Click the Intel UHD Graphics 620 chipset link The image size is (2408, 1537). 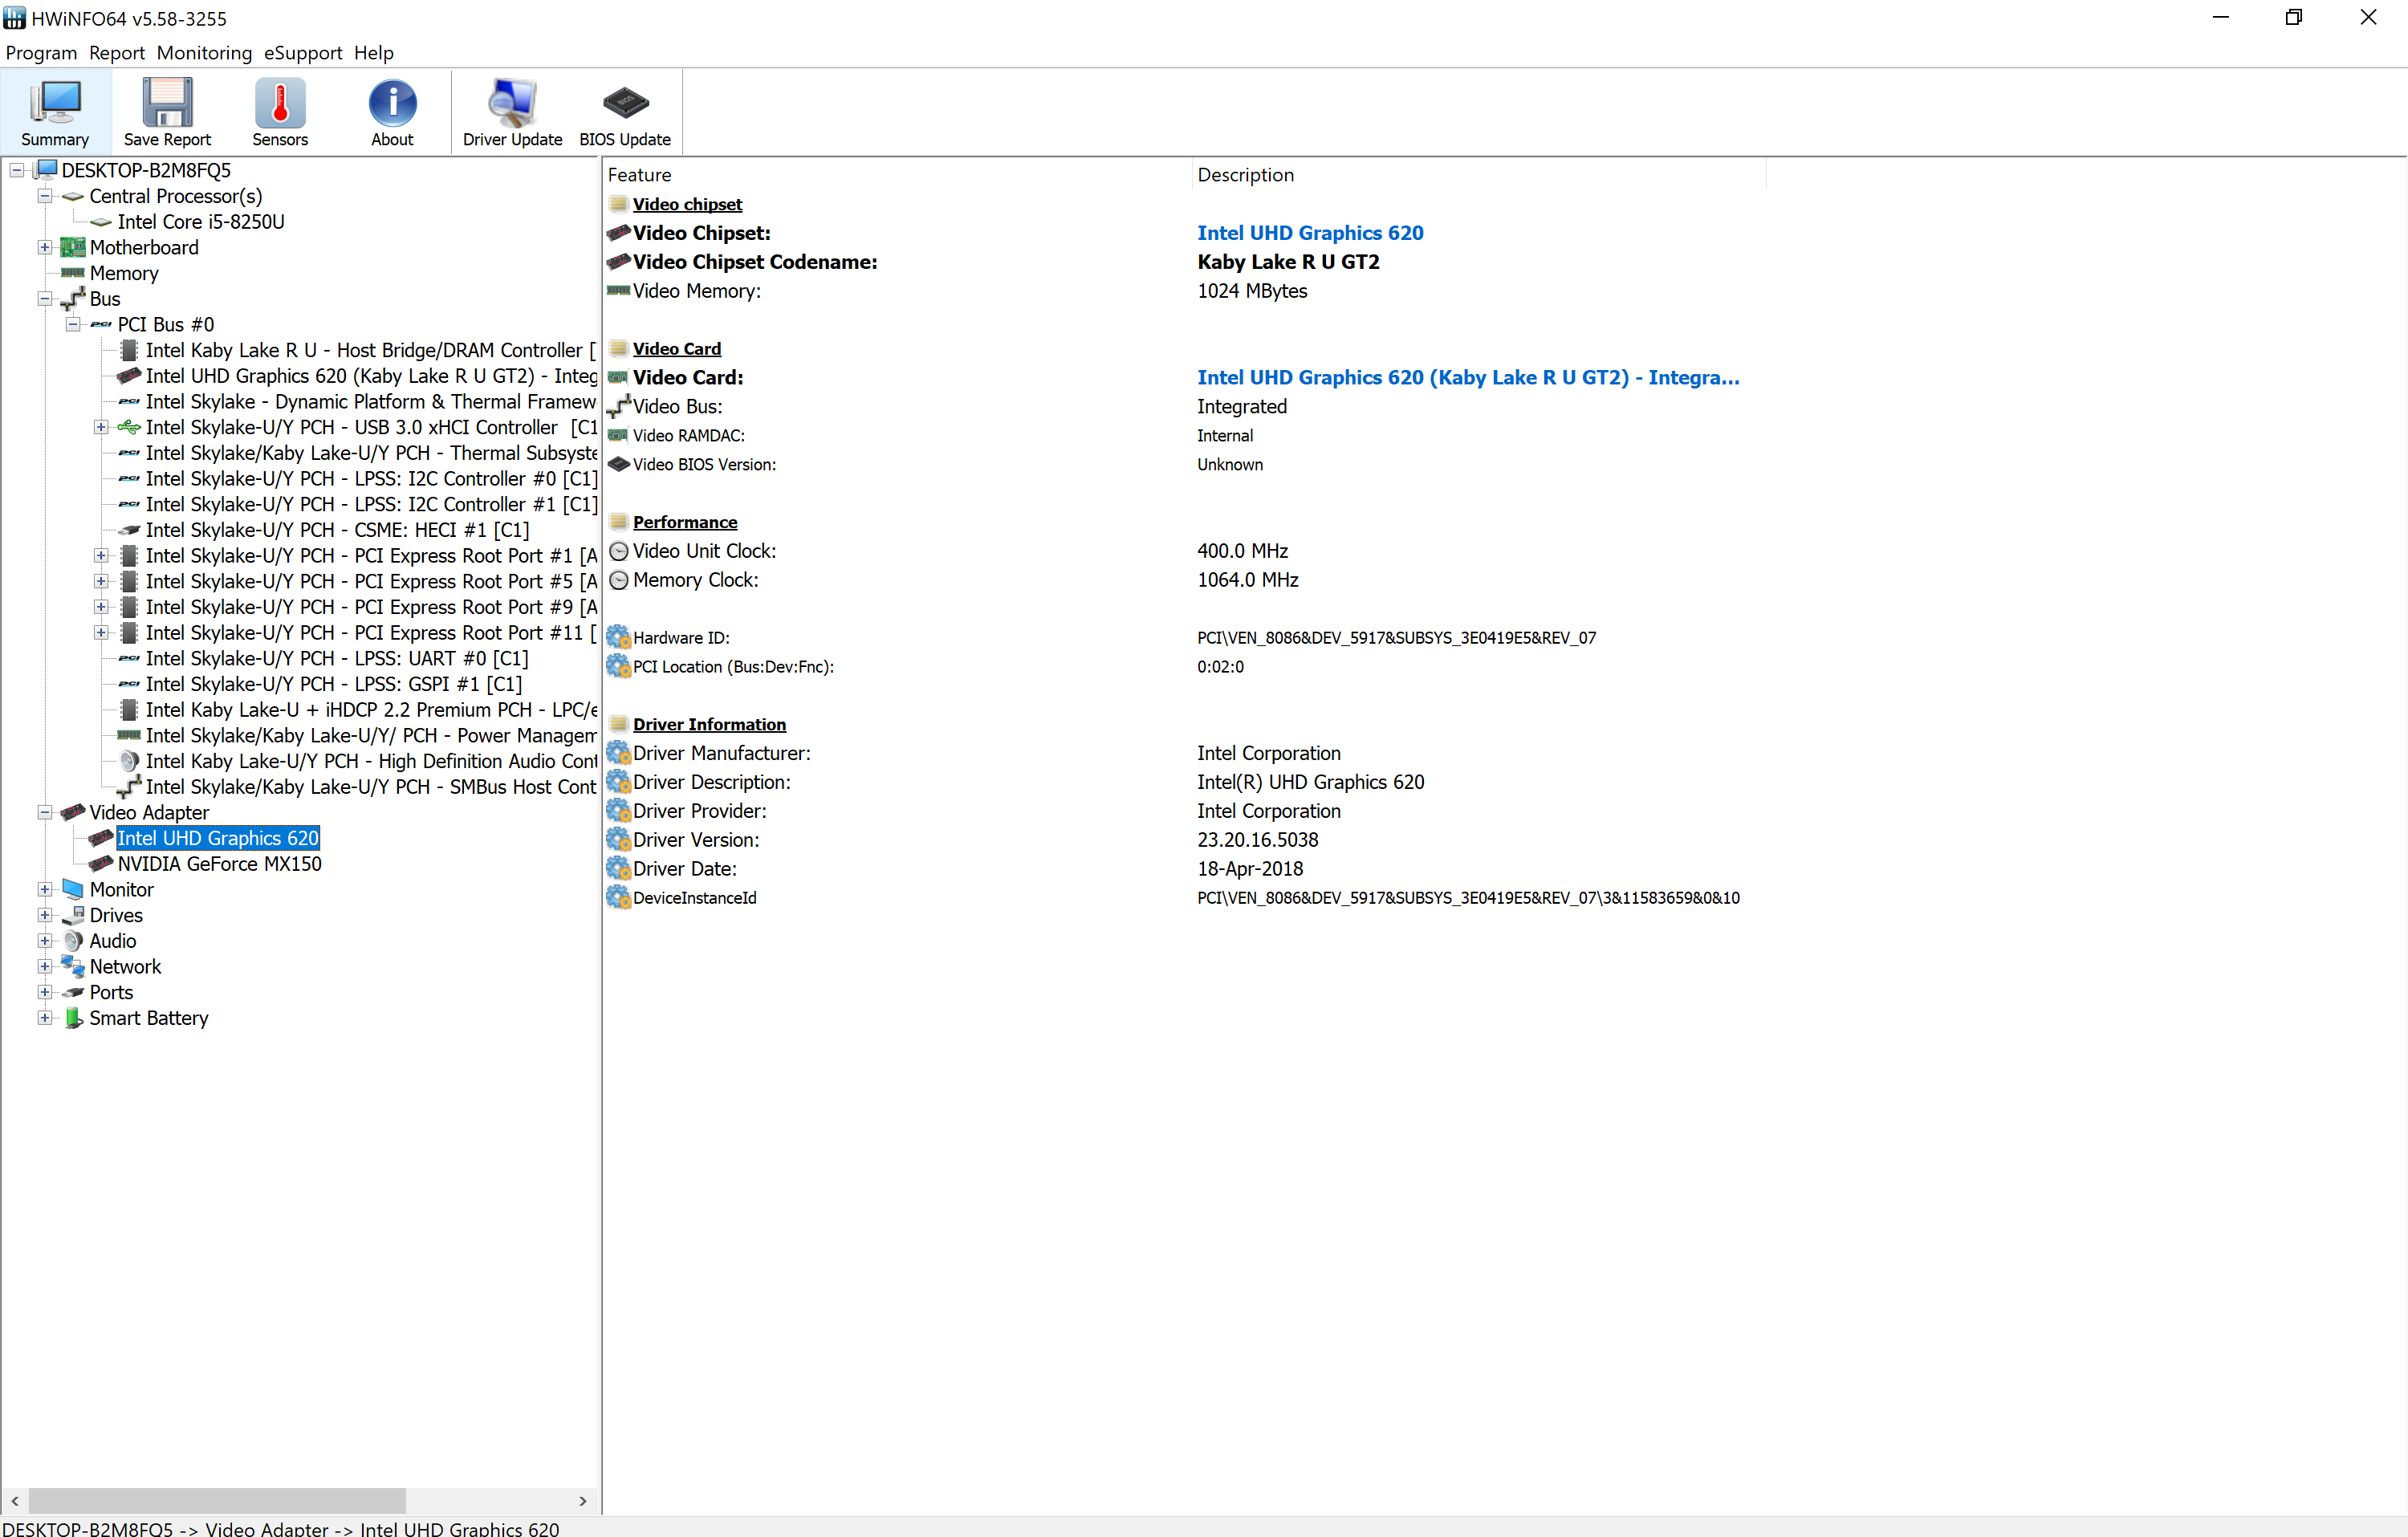tap(1310, 232)
